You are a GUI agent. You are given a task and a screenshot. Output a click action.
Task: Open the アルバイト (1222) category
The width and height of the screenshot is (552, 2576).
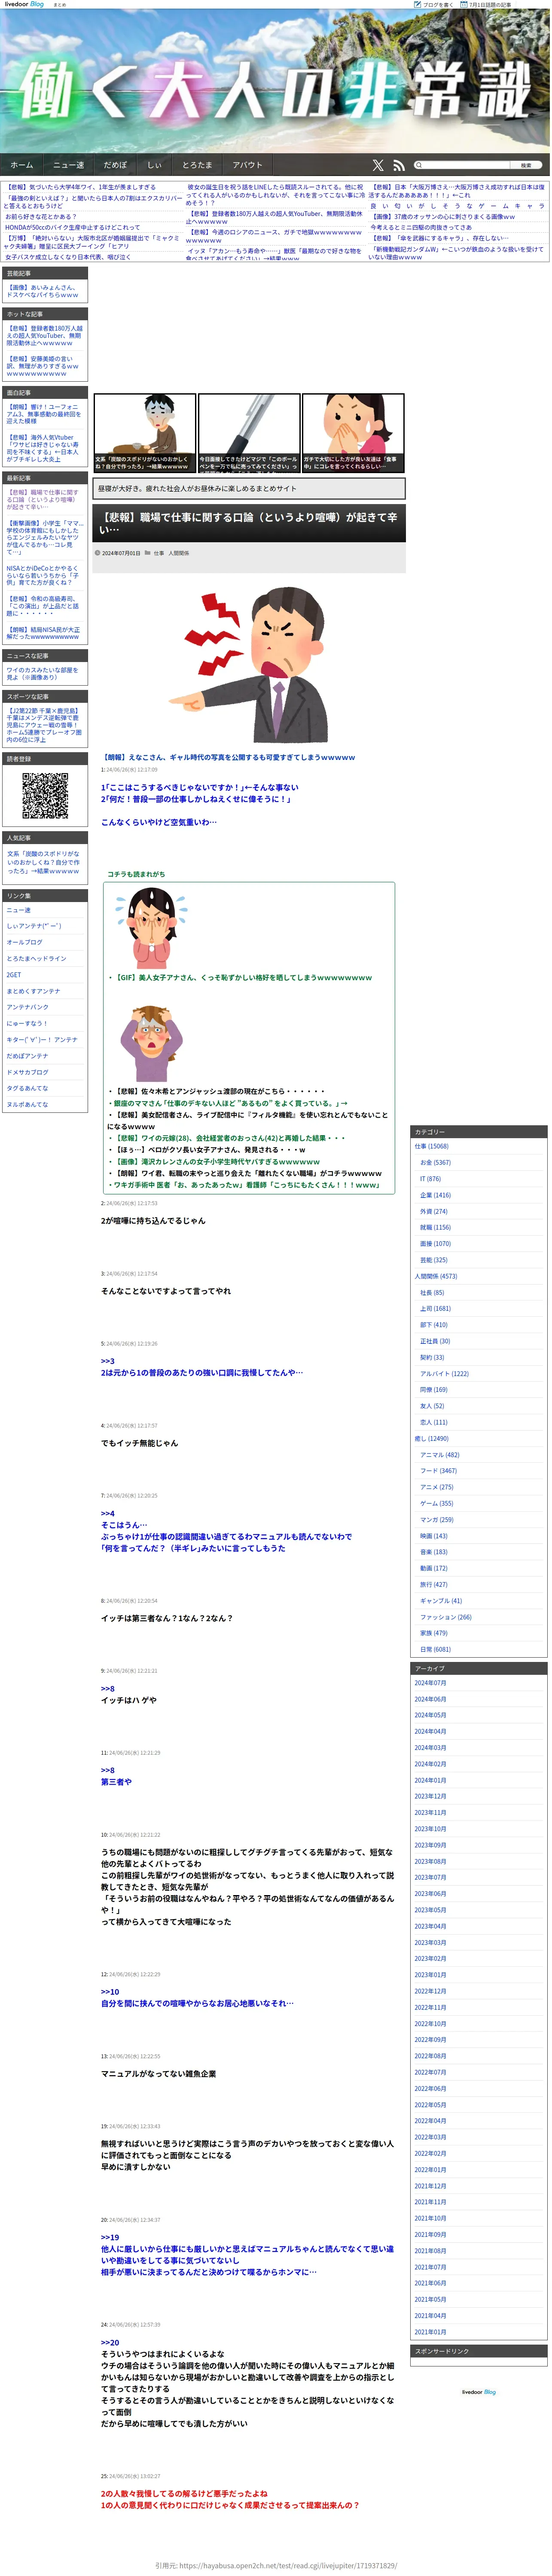click(444, 1374)
